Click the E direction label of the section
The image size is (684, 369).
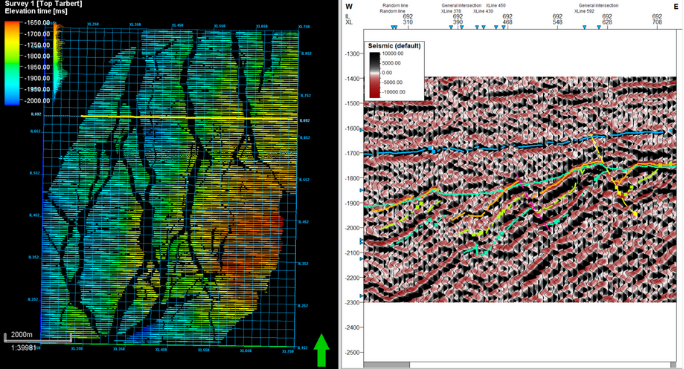676,7
